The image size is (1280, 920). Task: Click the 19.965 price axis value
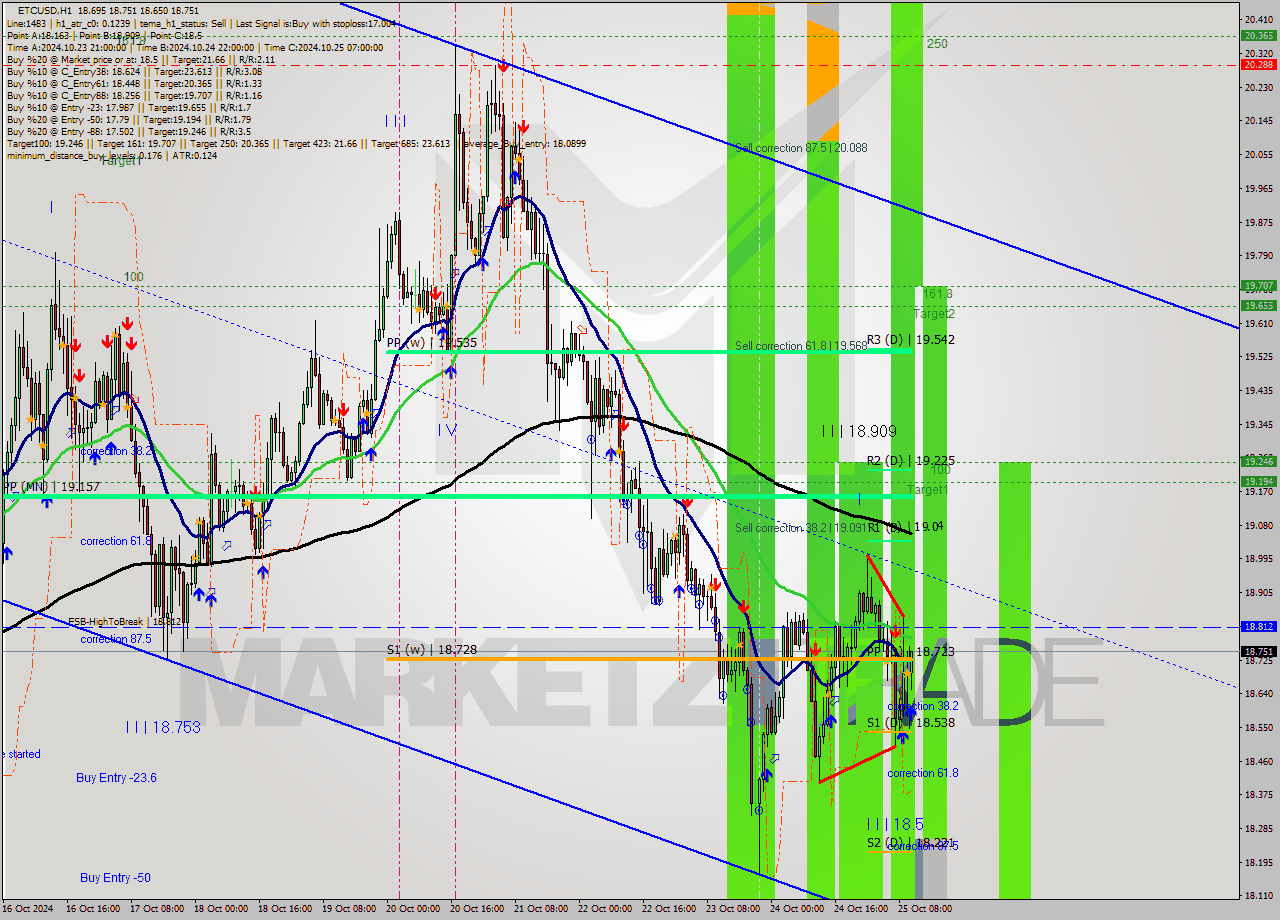pyautogui.click(x=1257, y=188)
